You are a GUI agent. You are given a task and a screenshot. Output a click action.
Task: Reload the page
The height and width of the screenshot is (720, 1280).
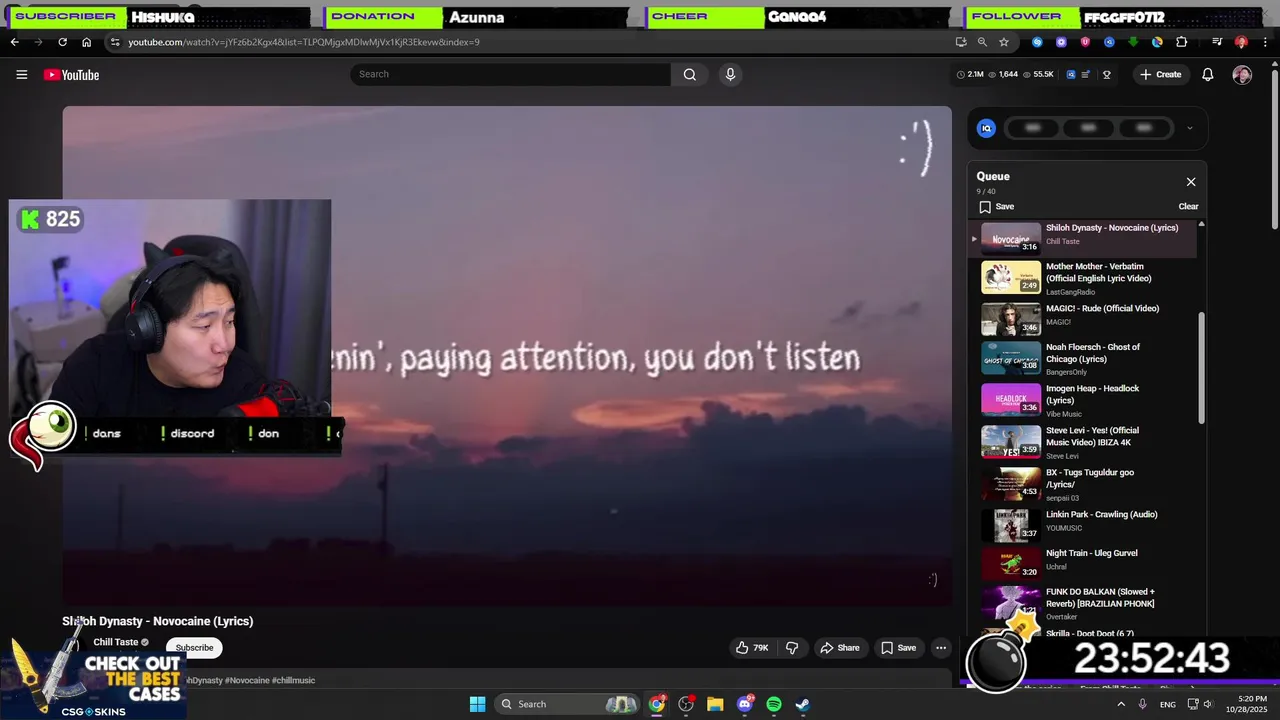point(62,42)
